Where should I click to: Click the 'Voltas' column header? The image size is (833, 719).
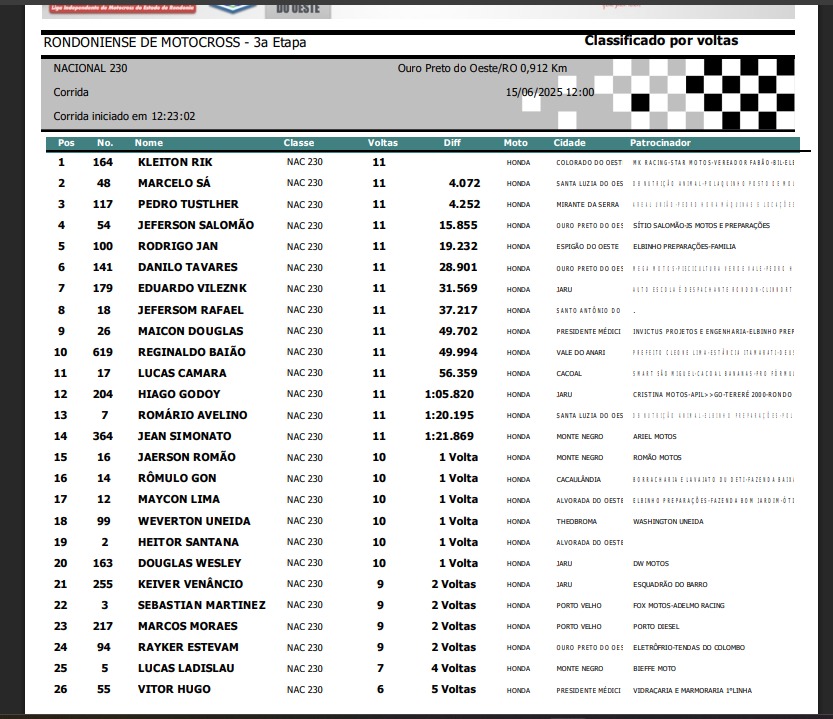[x=383, y=143]
